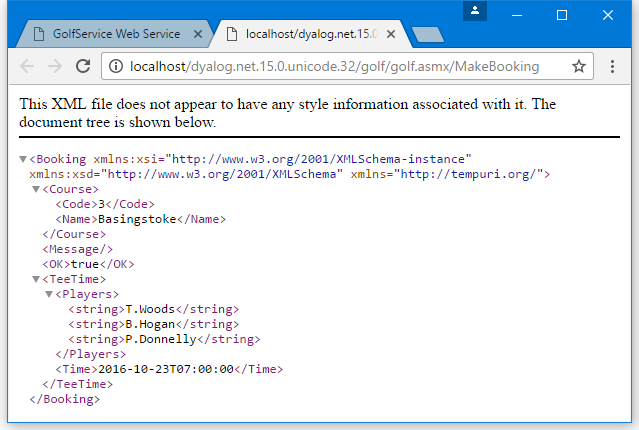Maximize the browser window
The image size is (639, 430).
click(561, 14)
